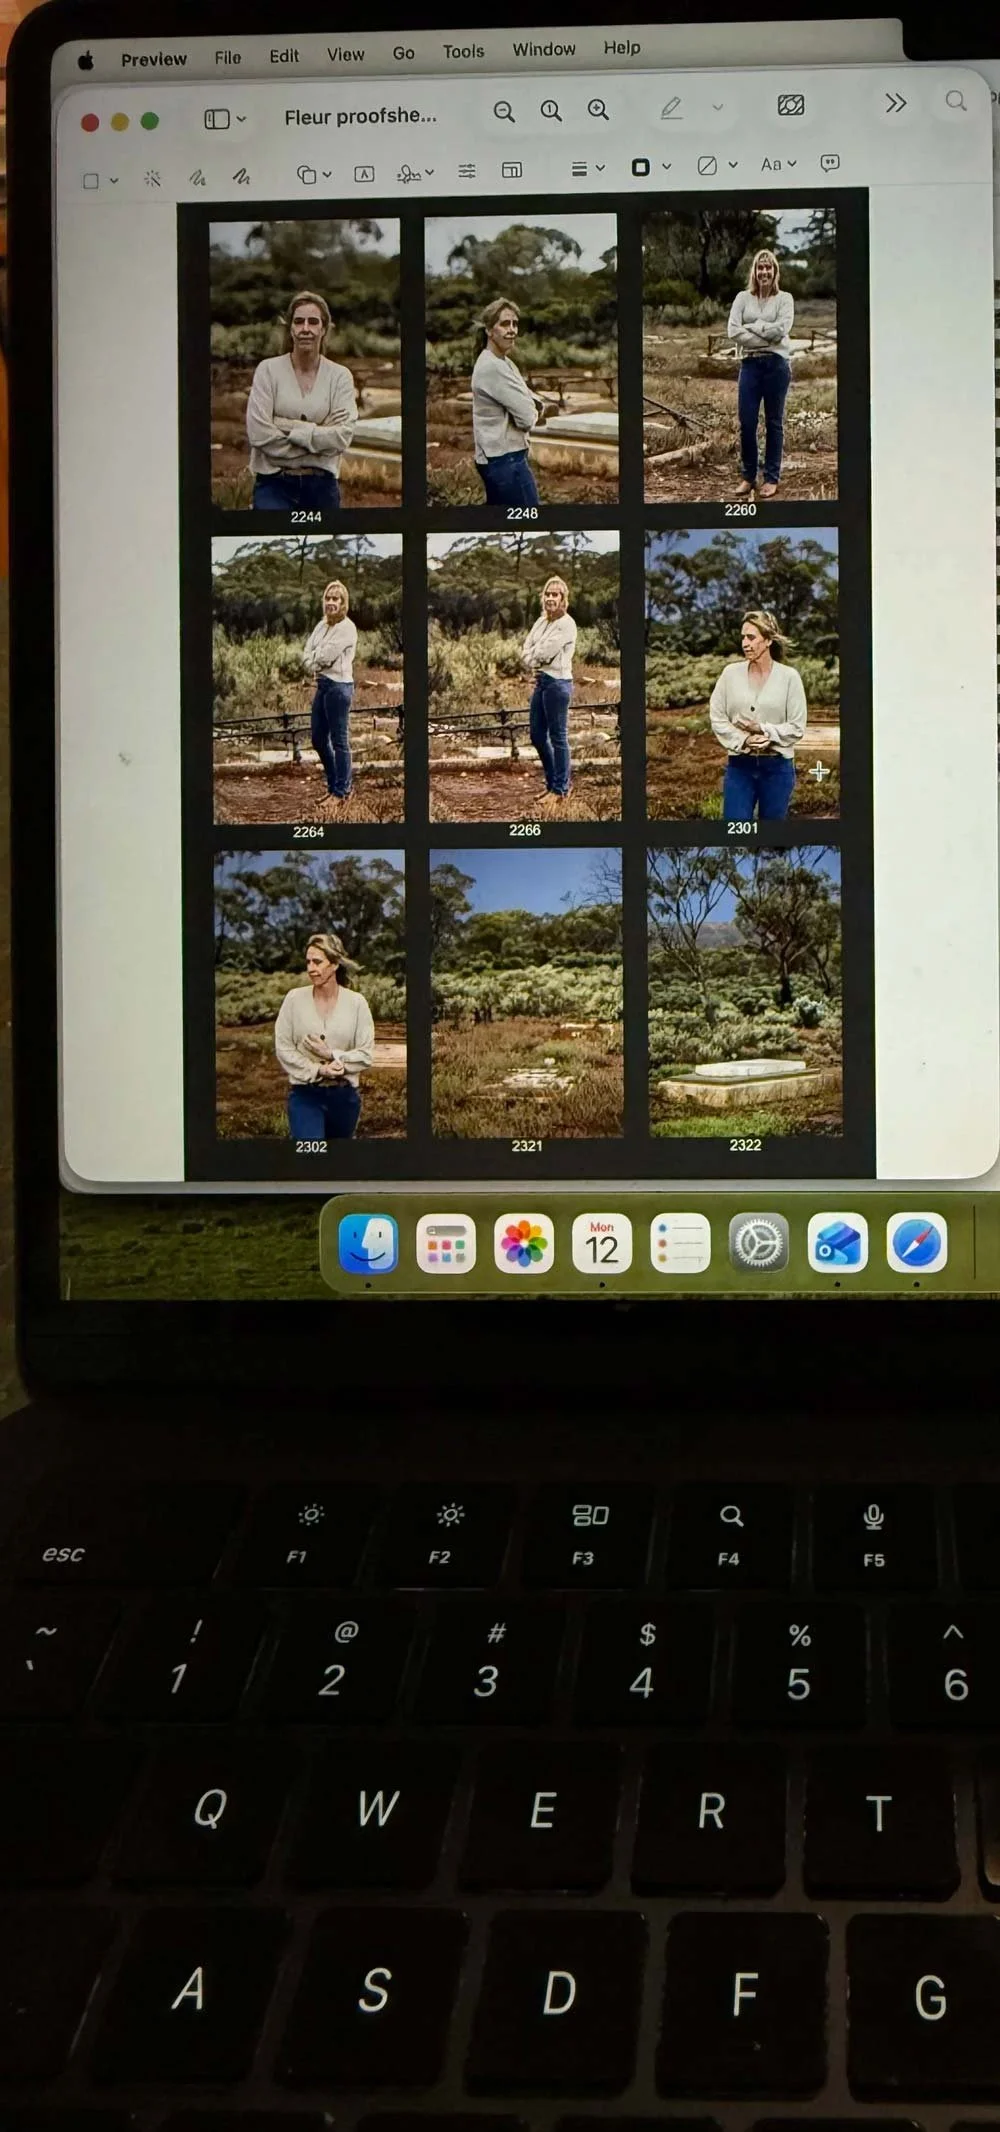Screen dimensions: 1000x2132
Task: Click proof photo labeled 2248
Action: pos(521,359)
